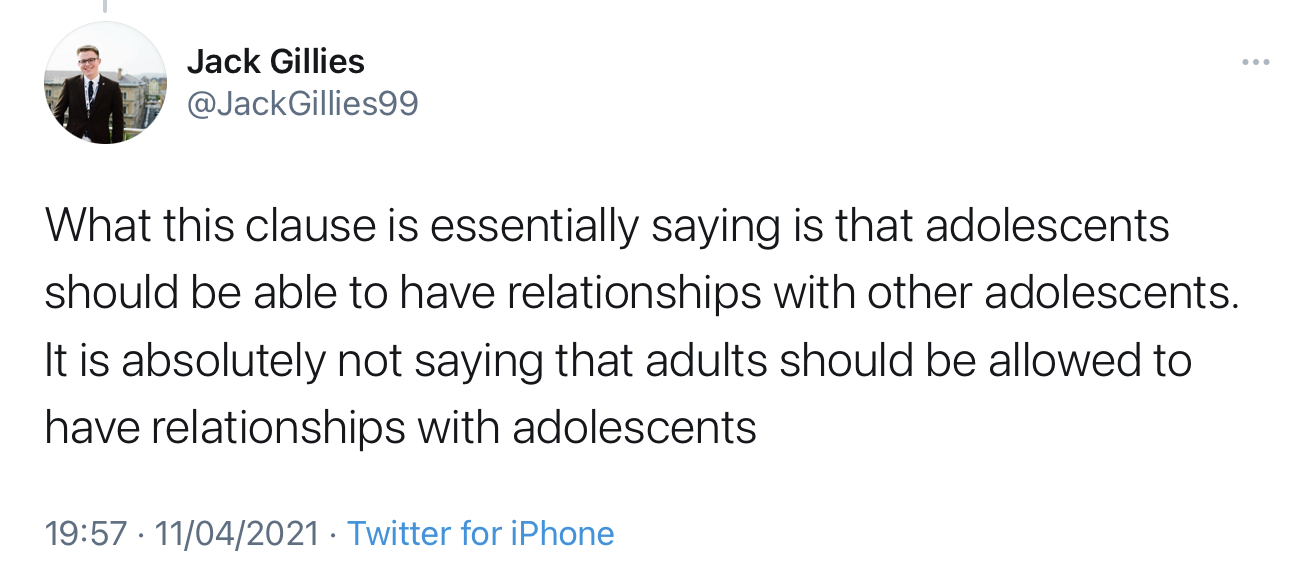The image size is (1304, 578).
Task: Click the surname "Gillies" in the bold name
Action: pos(315,62)
